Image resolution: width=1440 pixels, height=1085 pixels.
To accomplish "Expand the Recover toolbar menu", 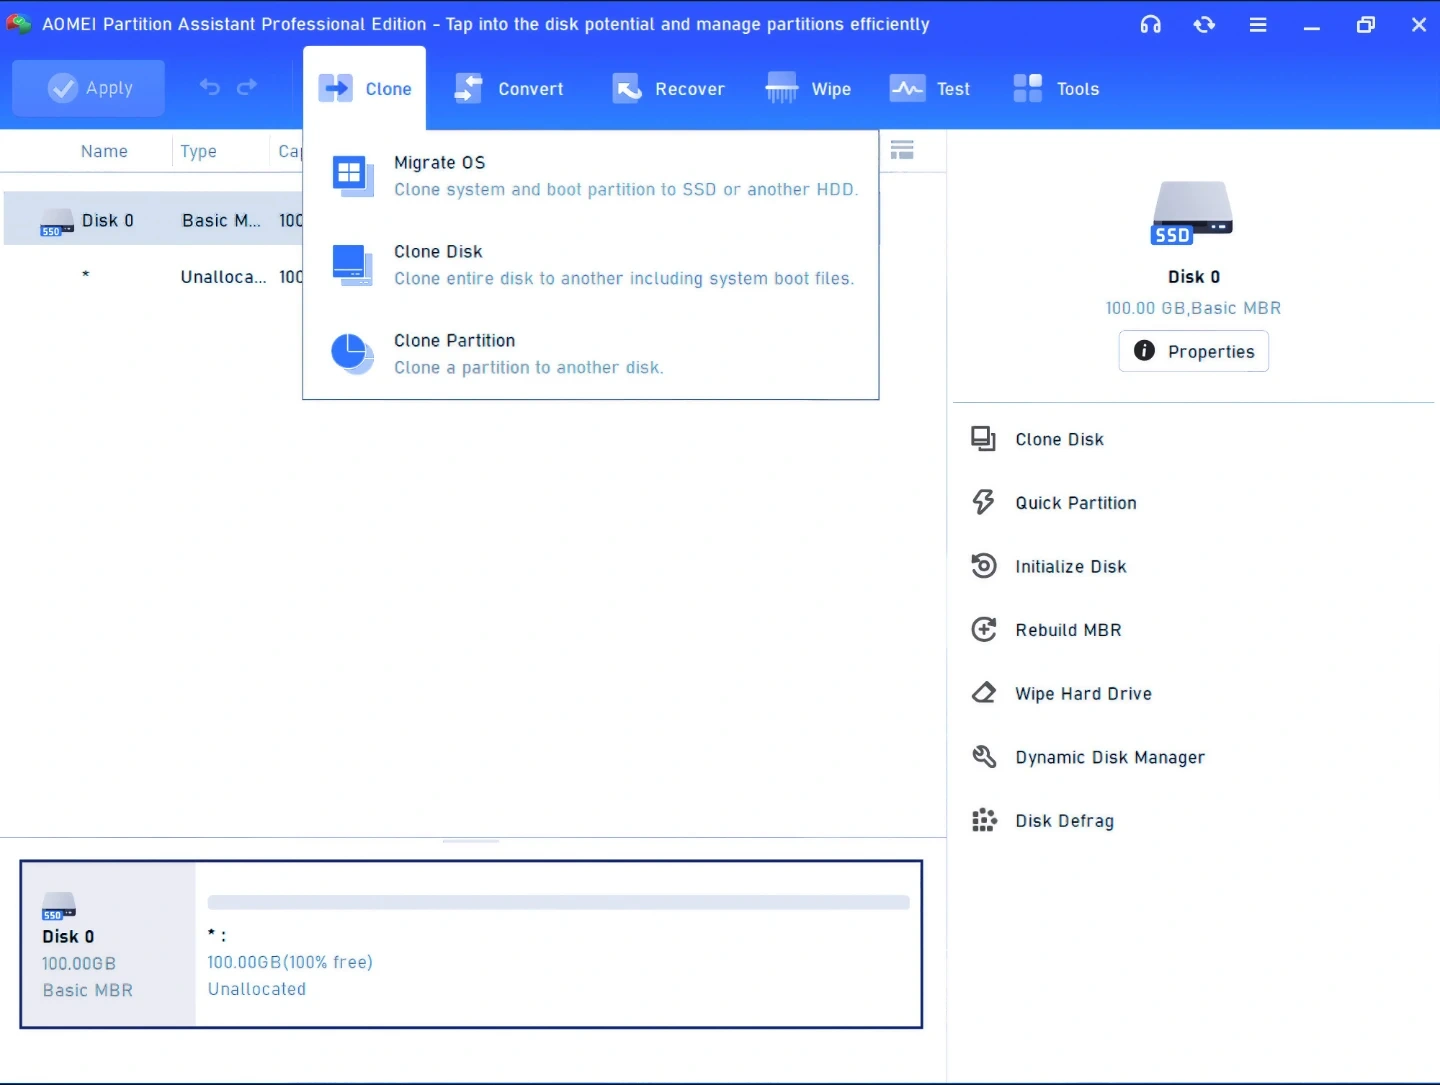I will 668,89.
